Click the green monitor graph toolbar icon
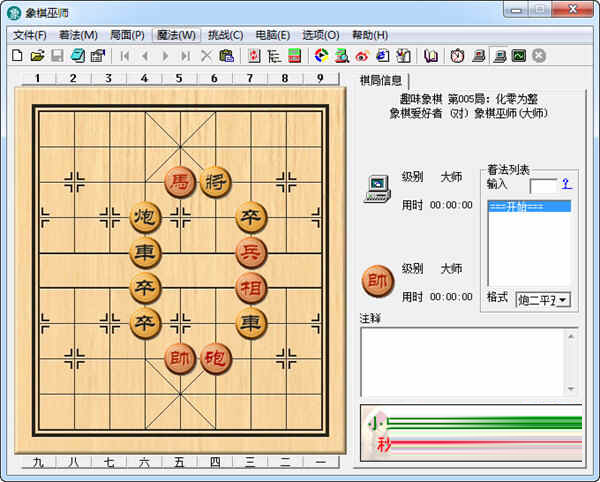600x482 pixels. pos(518,56)
